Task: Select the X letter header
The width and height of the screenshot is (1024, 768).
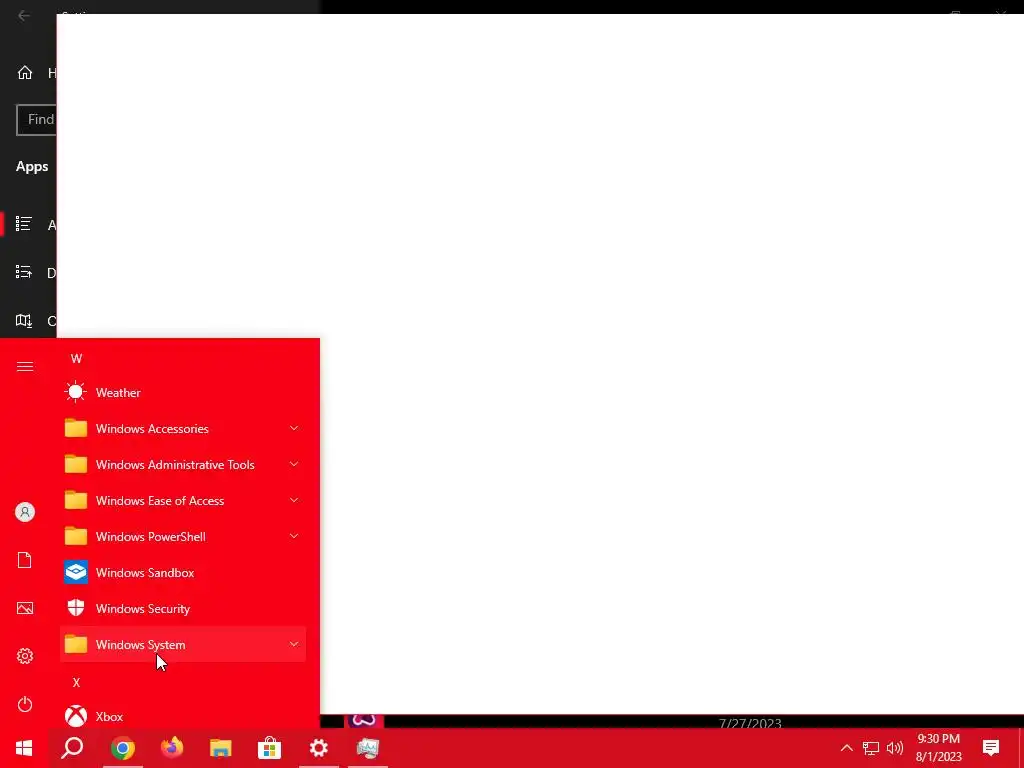Action: click(76, 682)
